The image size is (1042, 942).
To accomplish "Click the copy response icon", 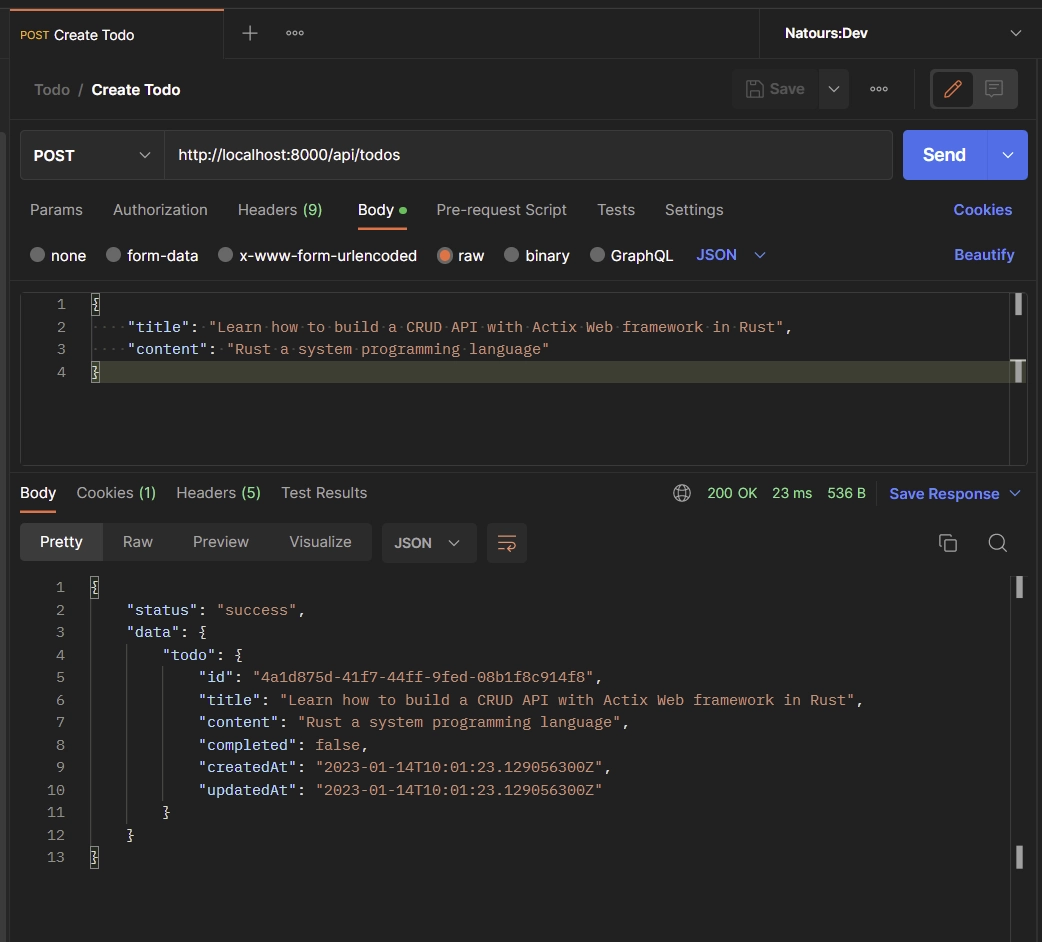I will pos(948,543).
